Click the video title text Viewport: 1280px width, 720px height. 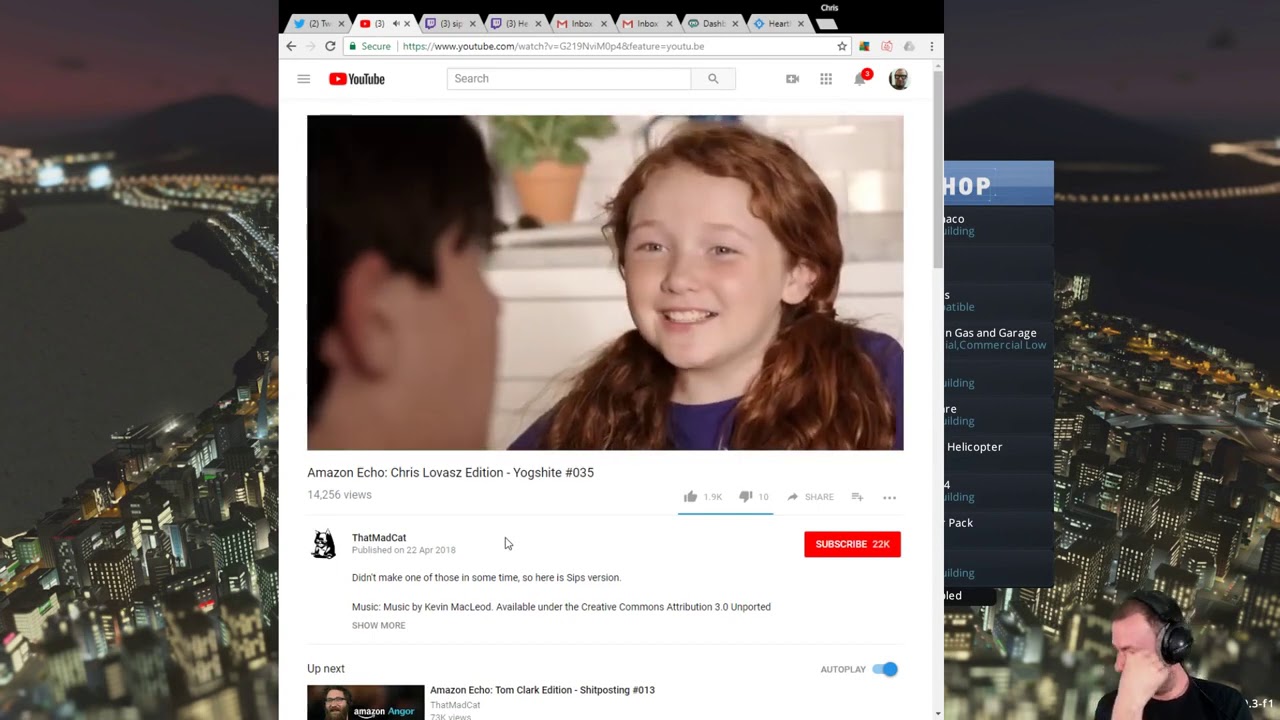[x=450, y=473]
